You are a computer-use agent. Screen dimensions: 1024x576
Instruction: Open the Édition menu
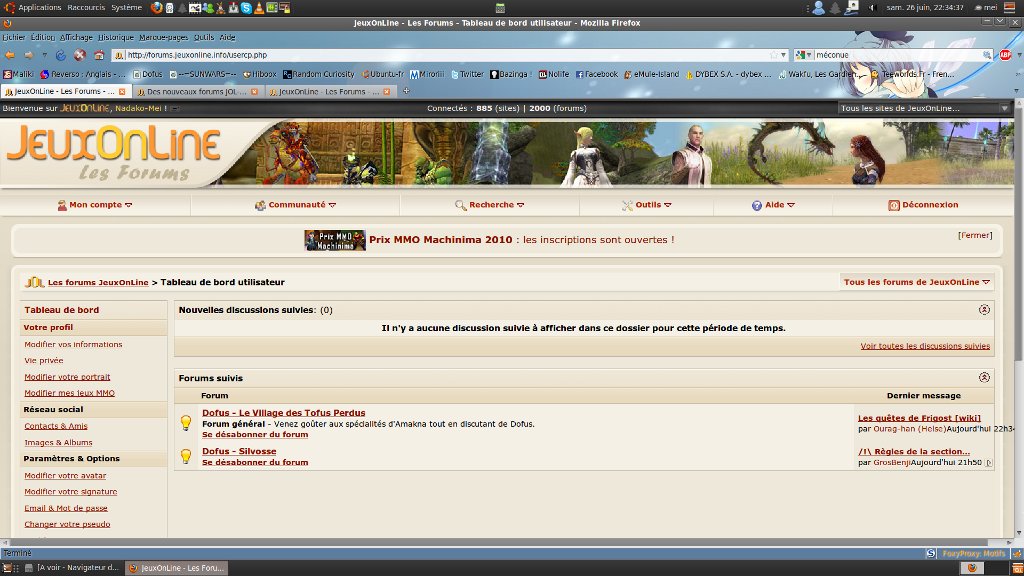pyautogui.click(x=42, y=37)
